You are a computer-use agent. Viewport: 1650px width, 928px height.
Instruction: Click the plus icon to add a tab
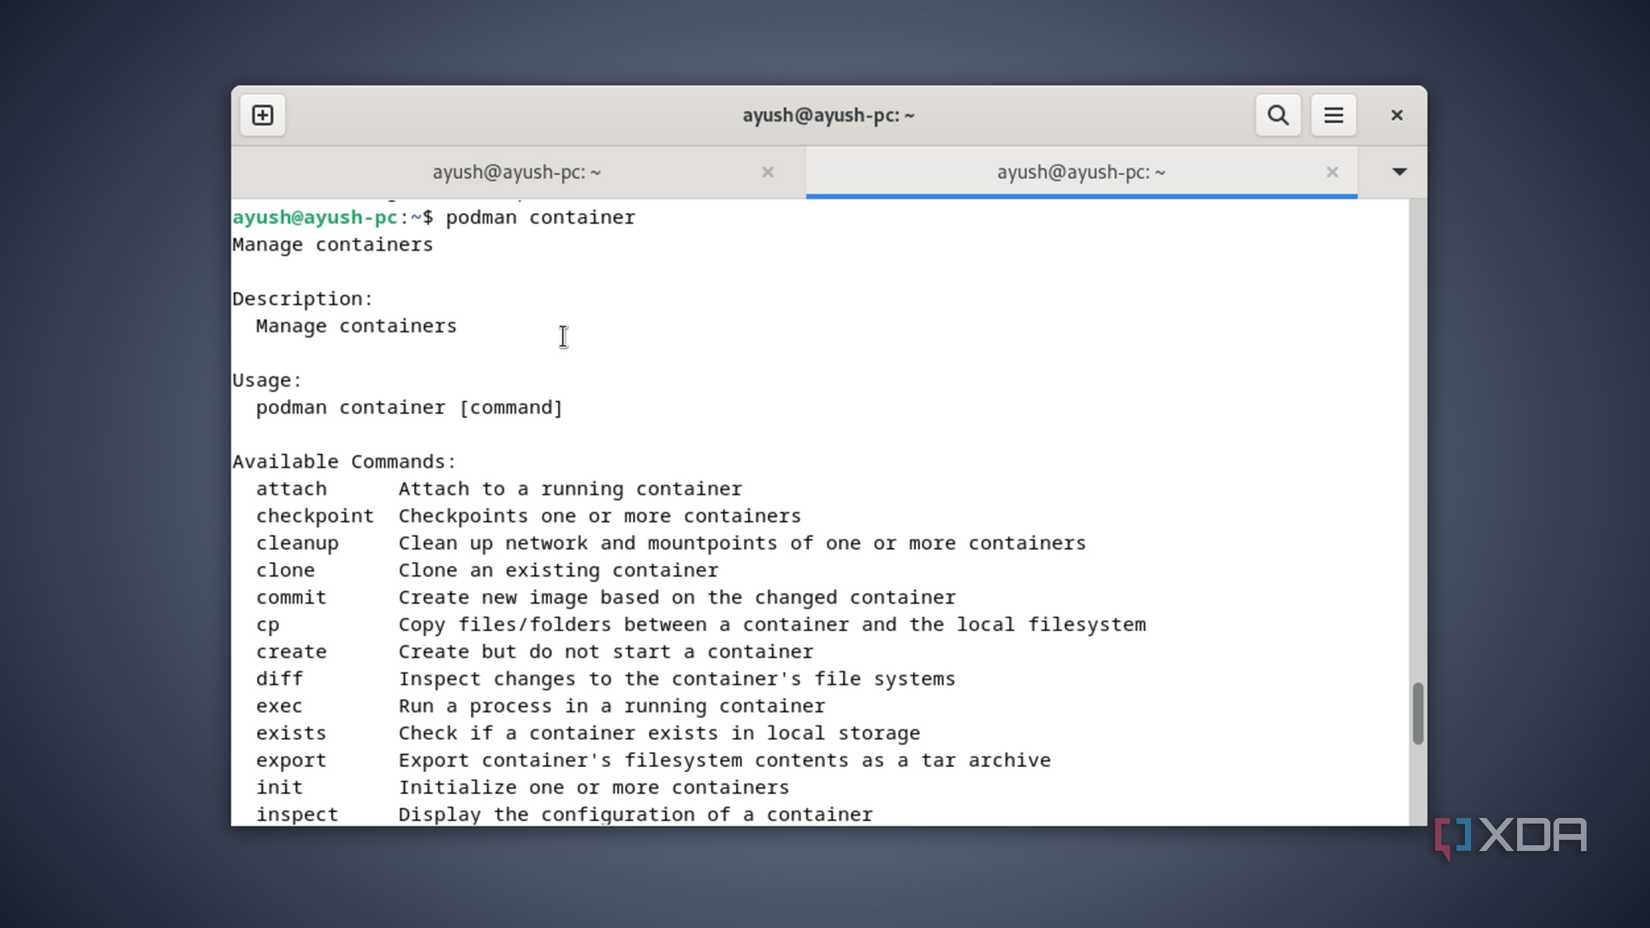(262, 114)
